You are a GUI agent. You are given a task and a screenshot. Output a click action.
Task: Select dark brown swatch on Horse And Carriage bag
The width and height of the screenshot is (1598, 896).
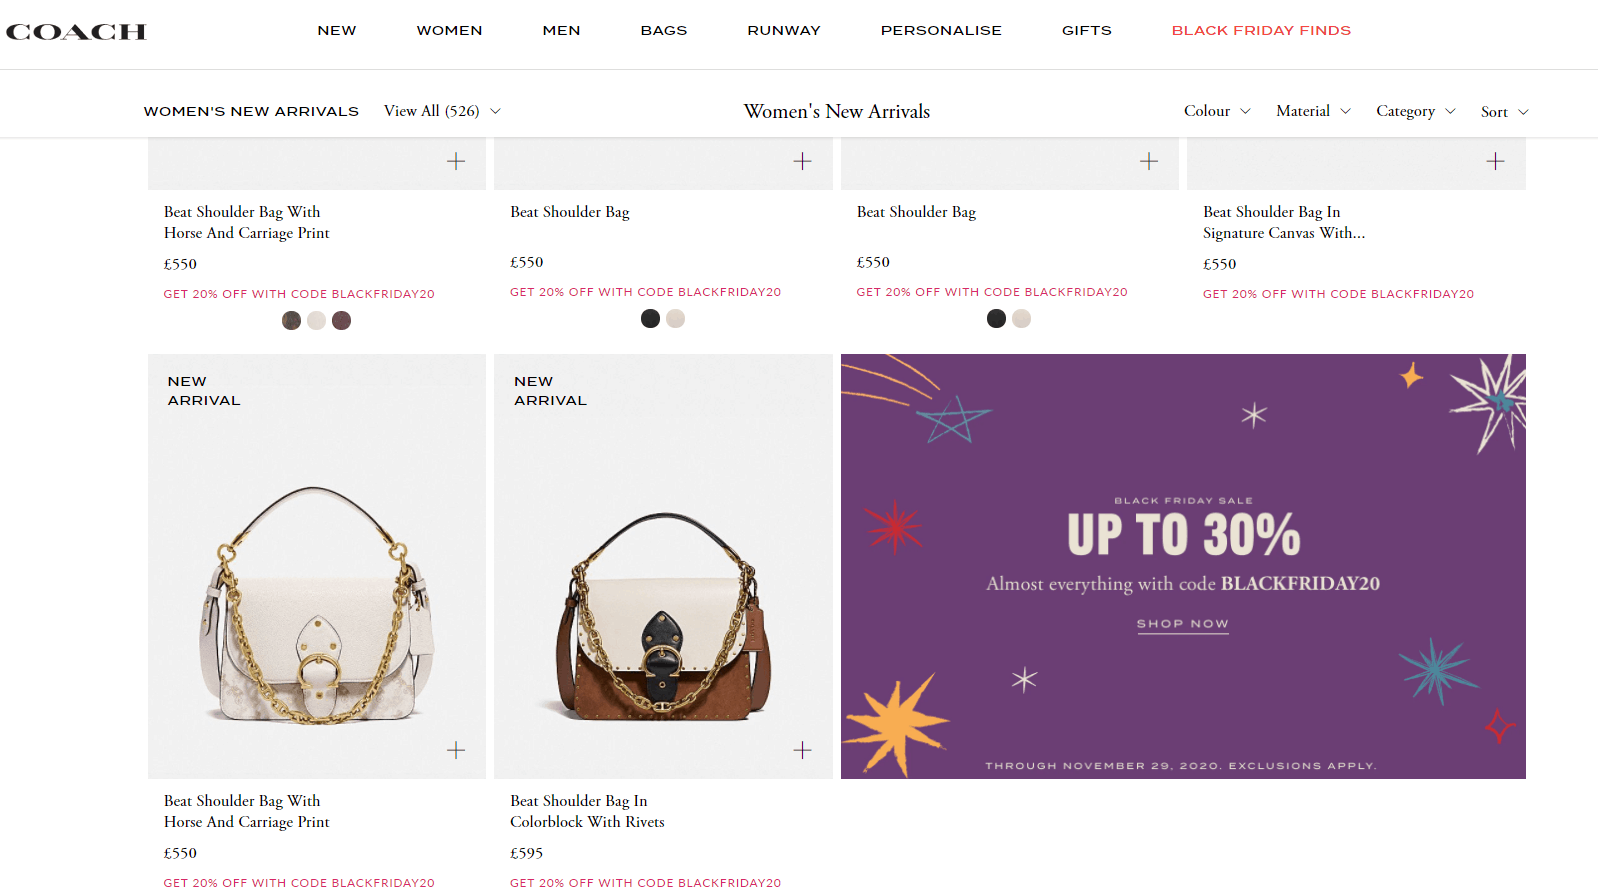click(x=291, y=321)
